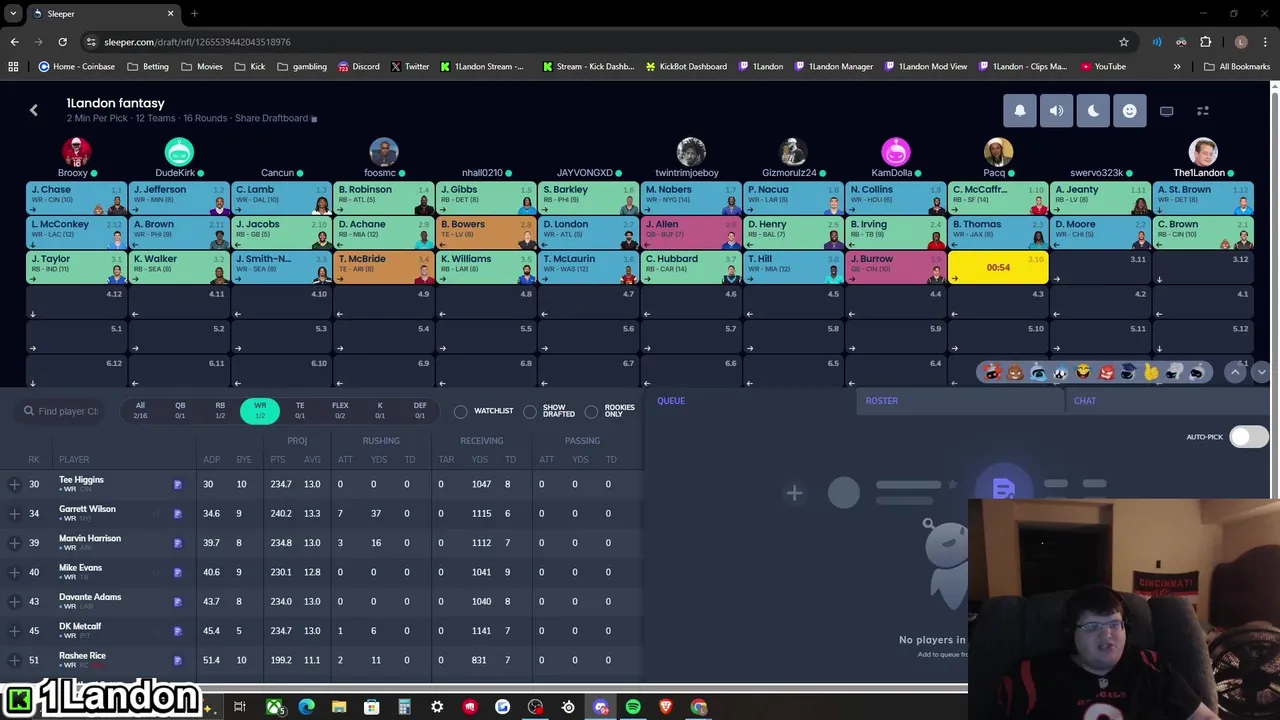Mute draft sounds with the speaker icon

pyautogui.click(x=1056, y=111)
